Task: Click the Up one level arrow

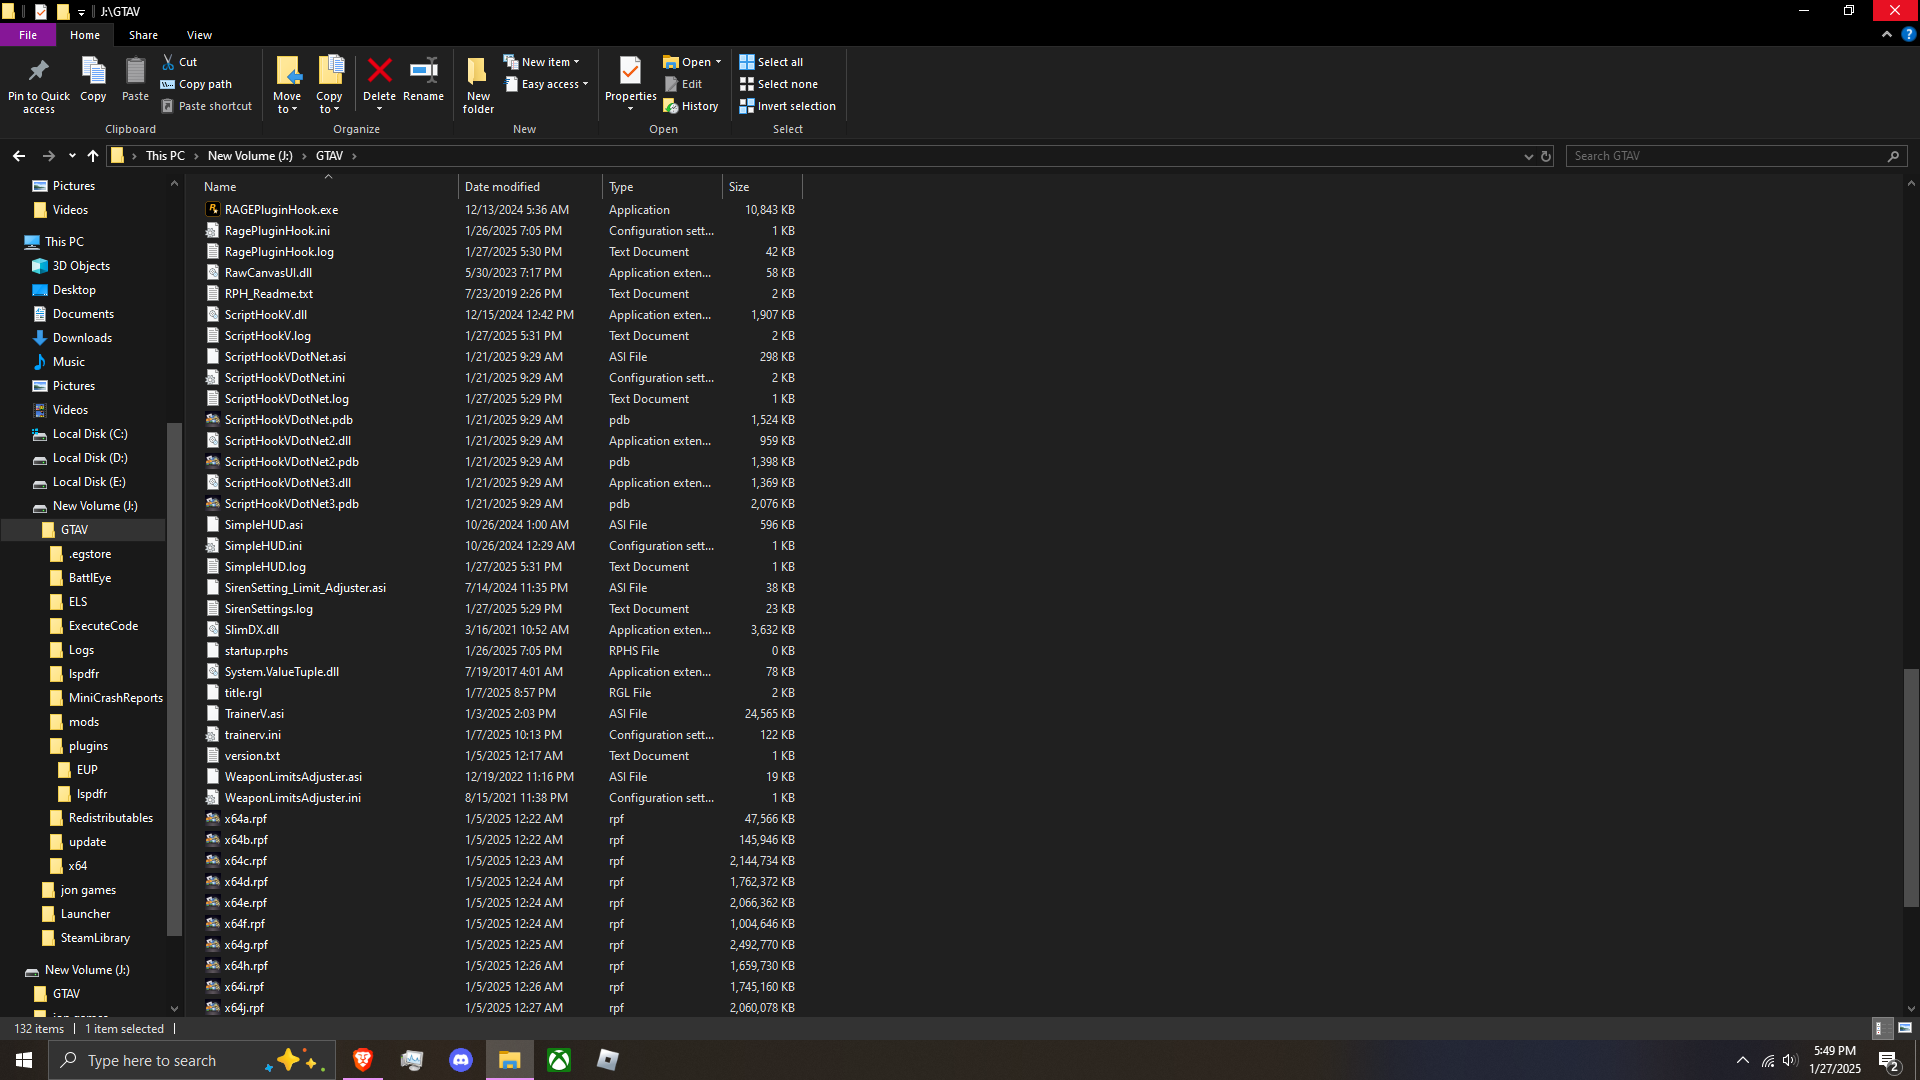Action: (x=93, y=156)
